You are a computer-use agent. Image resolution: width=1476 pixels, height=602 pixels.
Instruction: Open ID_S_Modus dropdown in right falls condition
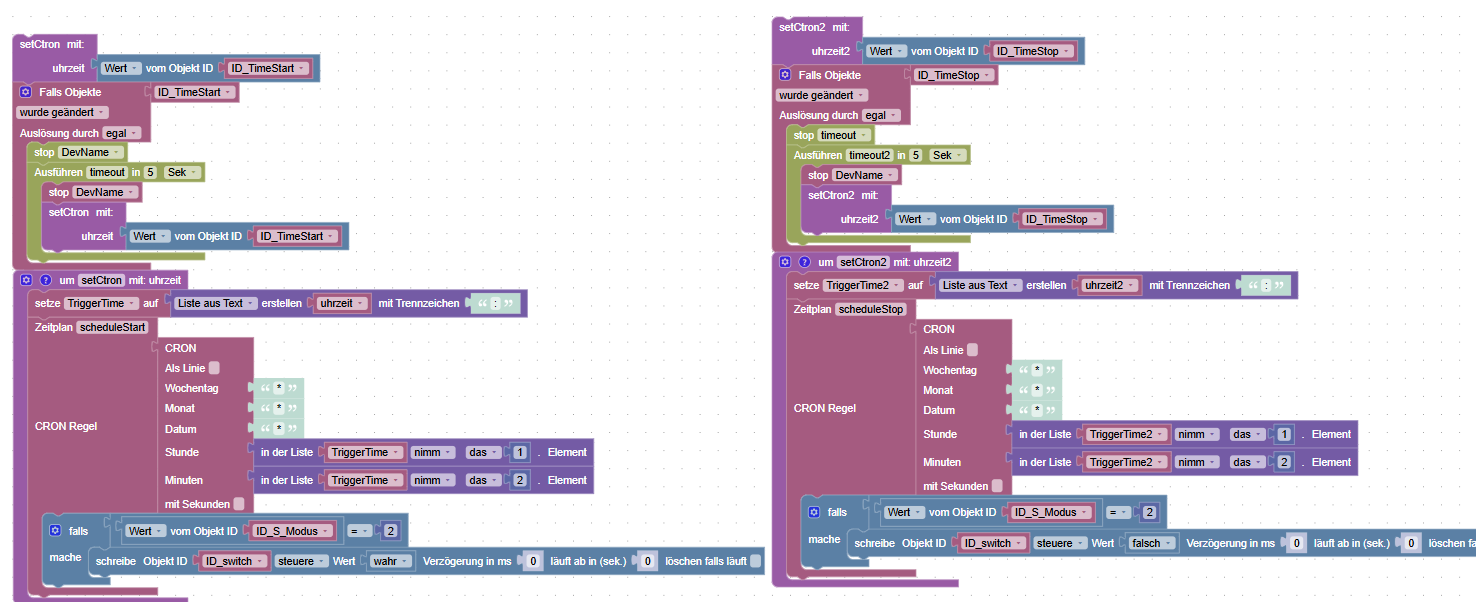(1052, 512)
